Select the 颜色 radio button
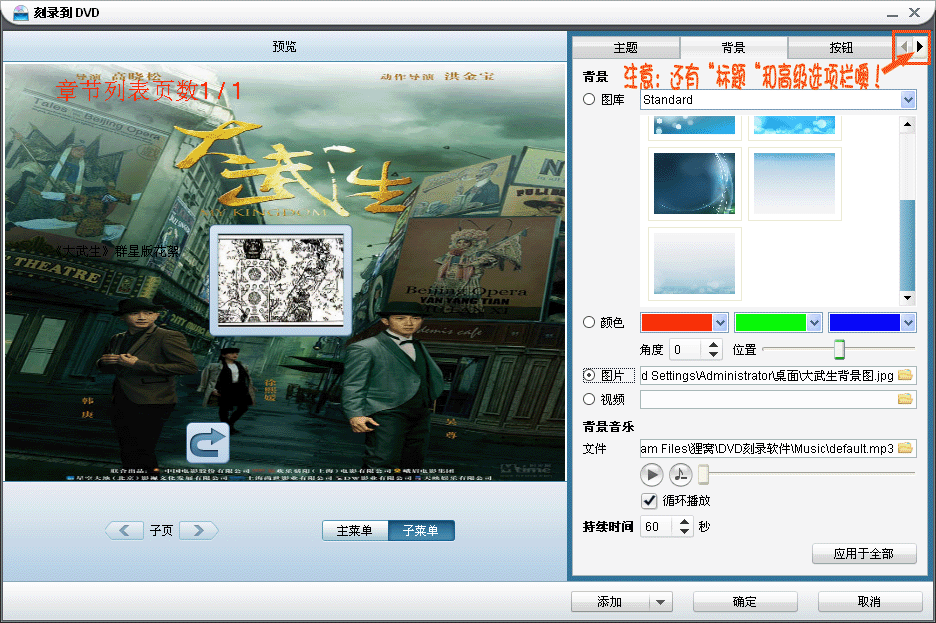The width and height of the screenshot is (936, 623). pos(589,322)
